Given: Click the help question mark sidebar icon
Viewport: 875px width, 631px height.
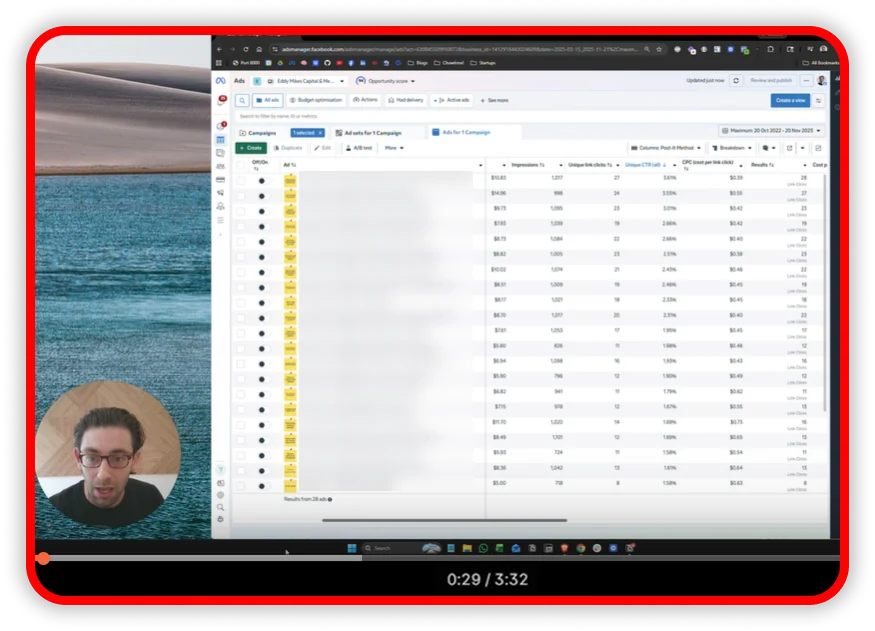Looking at the screenshot, I should coord(220,470).
